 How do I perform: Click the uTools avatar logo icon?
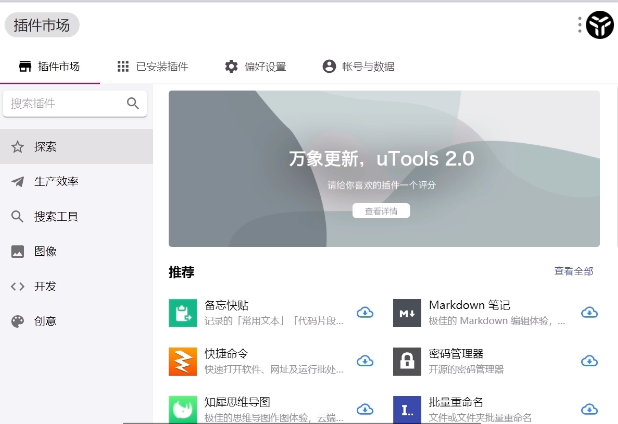(599, 25)
